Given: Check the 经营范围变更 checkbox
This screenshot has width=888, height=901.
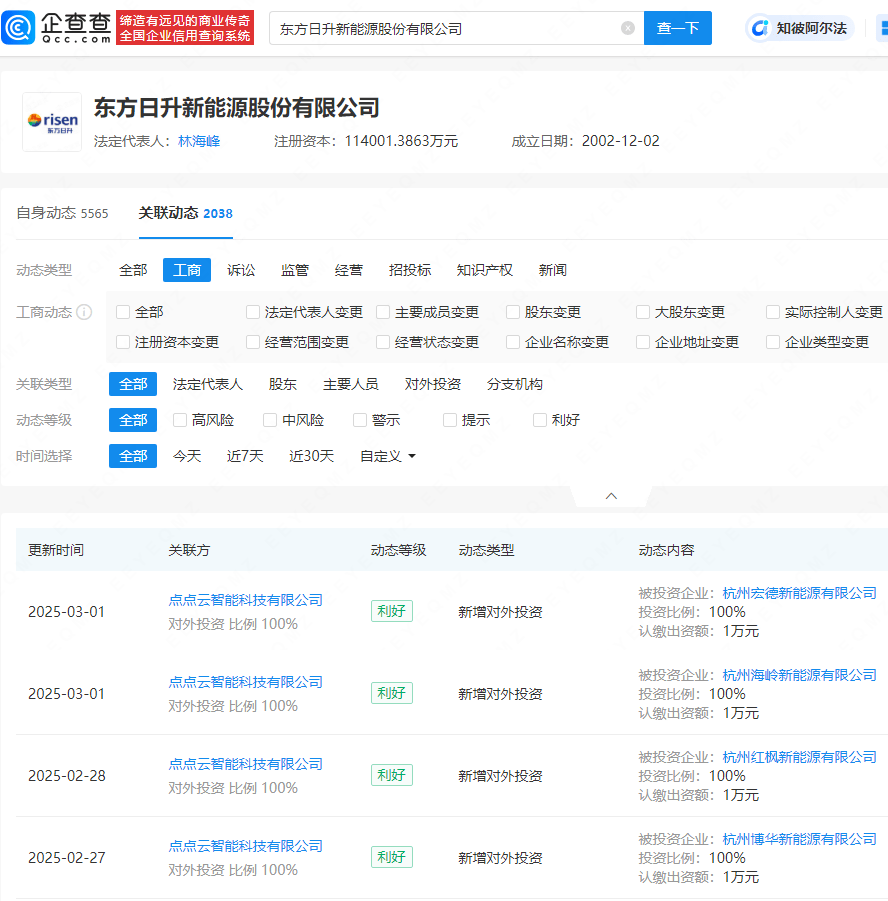Looking at the screenshot, I should [253, 342].
